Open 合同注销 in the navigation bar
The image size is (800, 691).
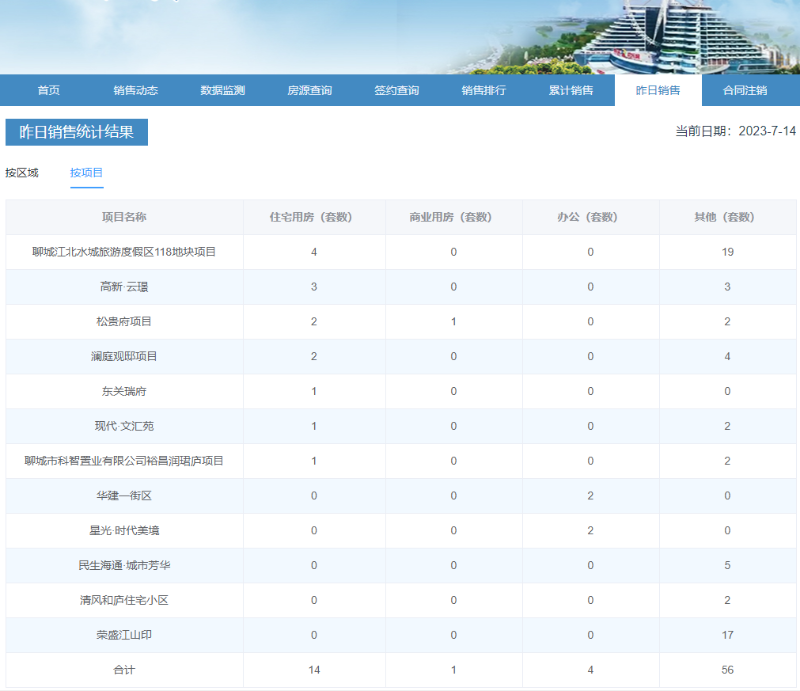click(745, 90)
